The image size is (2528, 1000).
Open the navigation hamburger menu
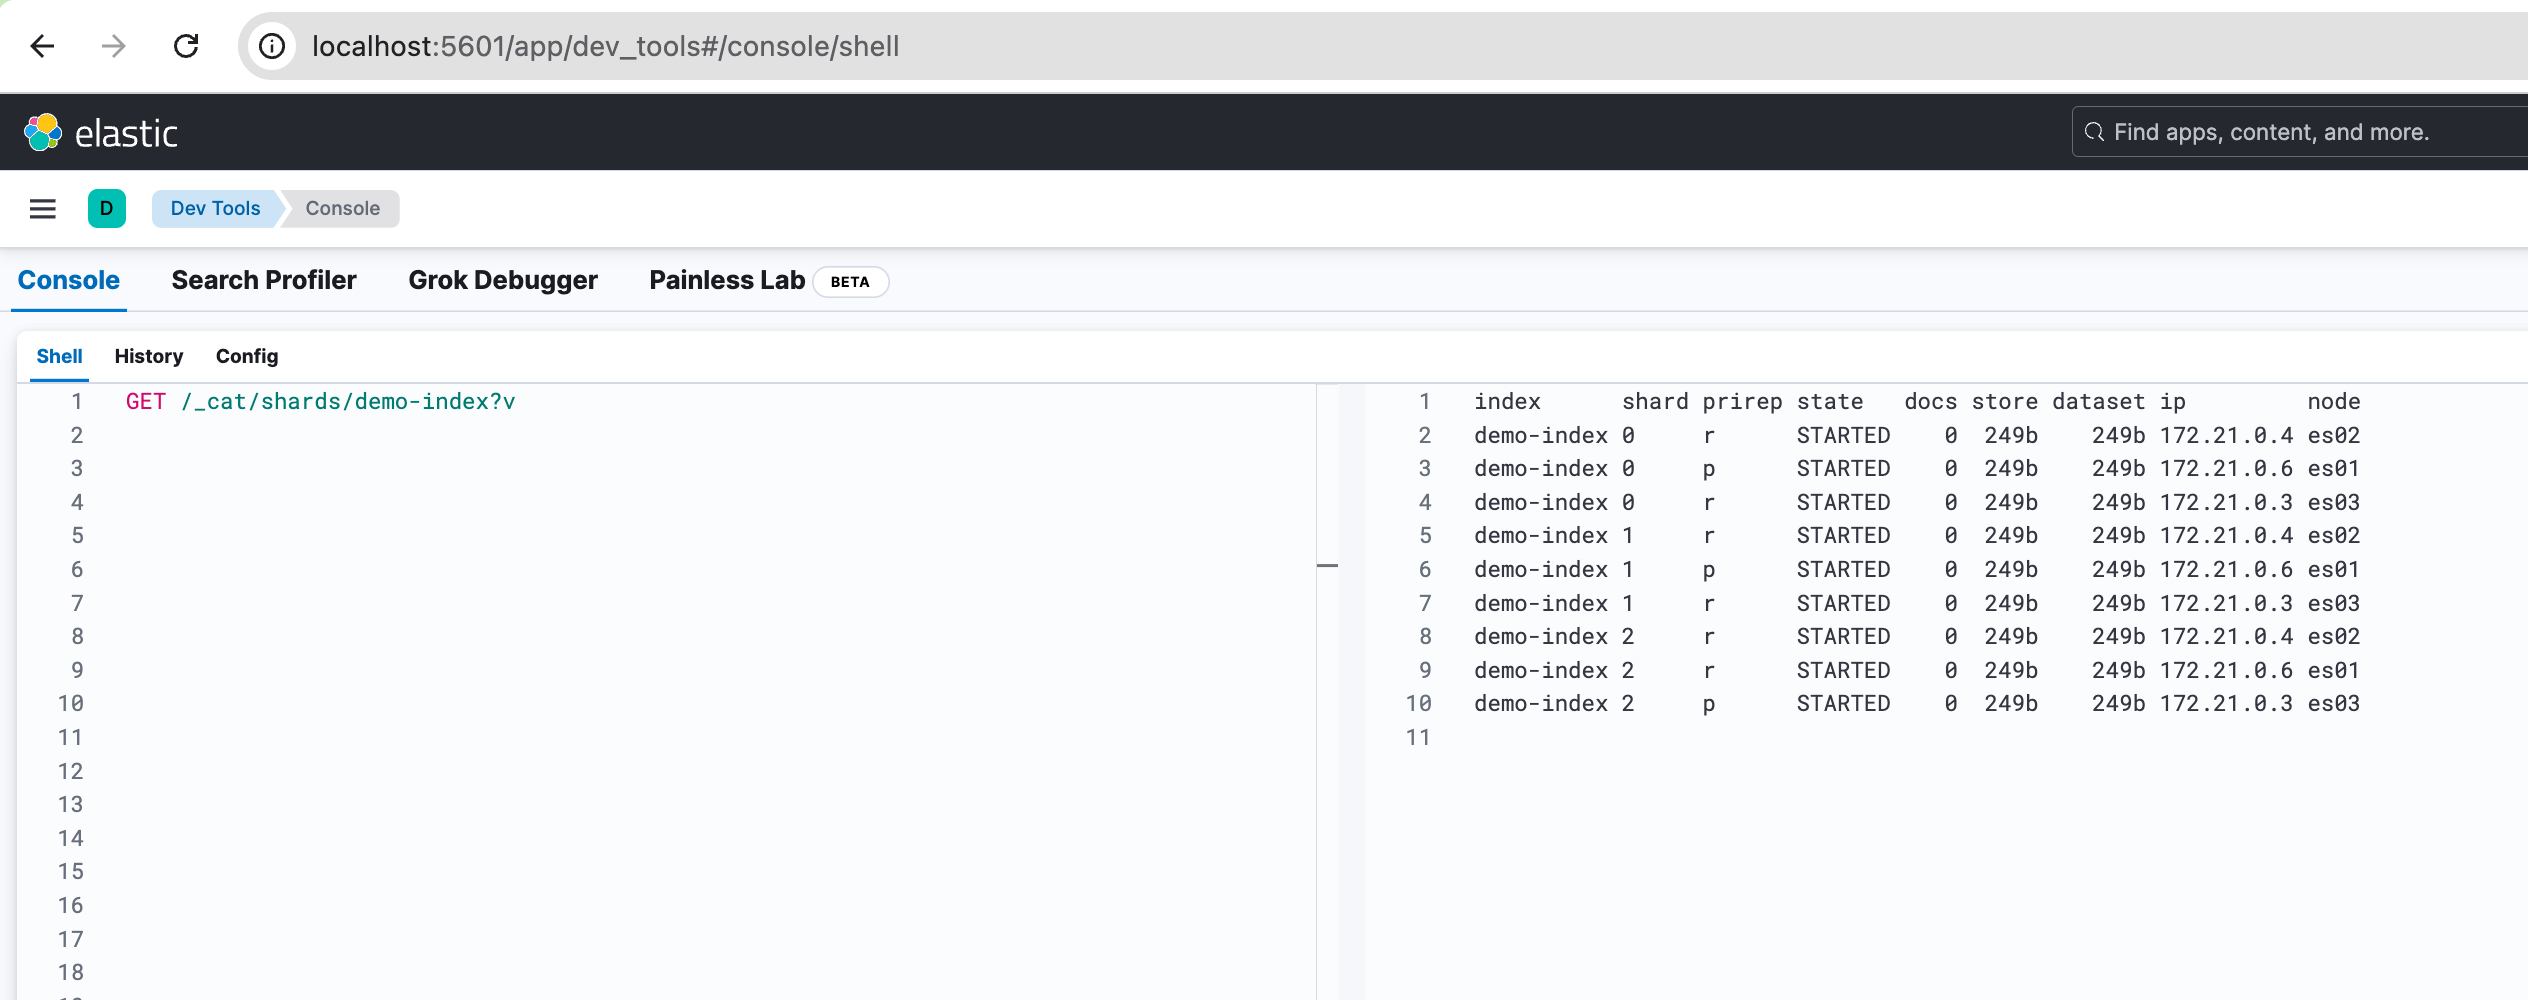(x=42, y=208)
